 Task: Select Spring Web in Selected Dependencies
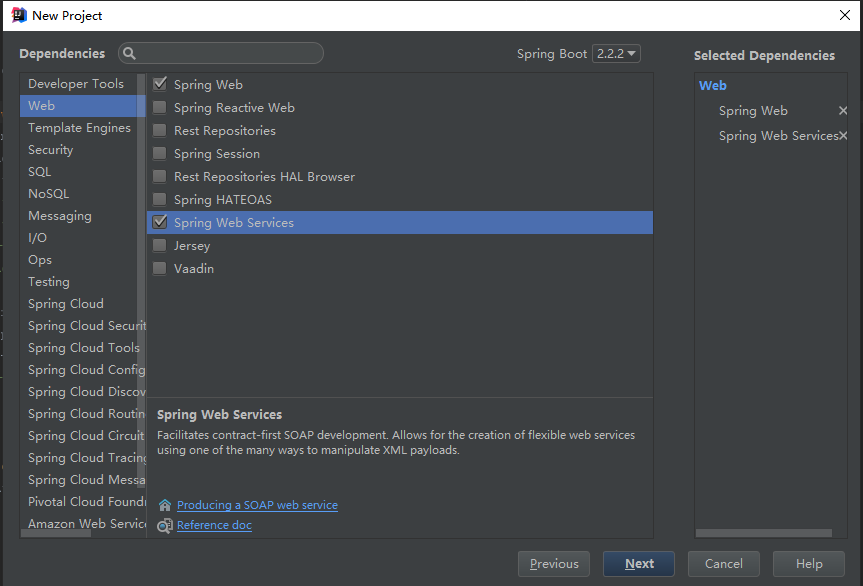pyautogui.click(x=753, y=111)
